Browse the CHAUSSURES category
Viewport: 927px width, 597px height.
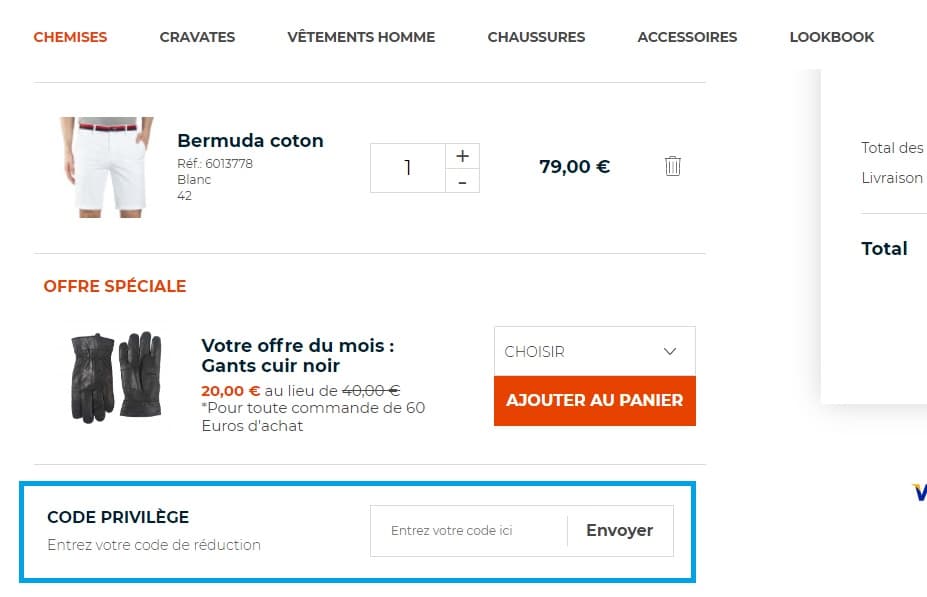536,36
